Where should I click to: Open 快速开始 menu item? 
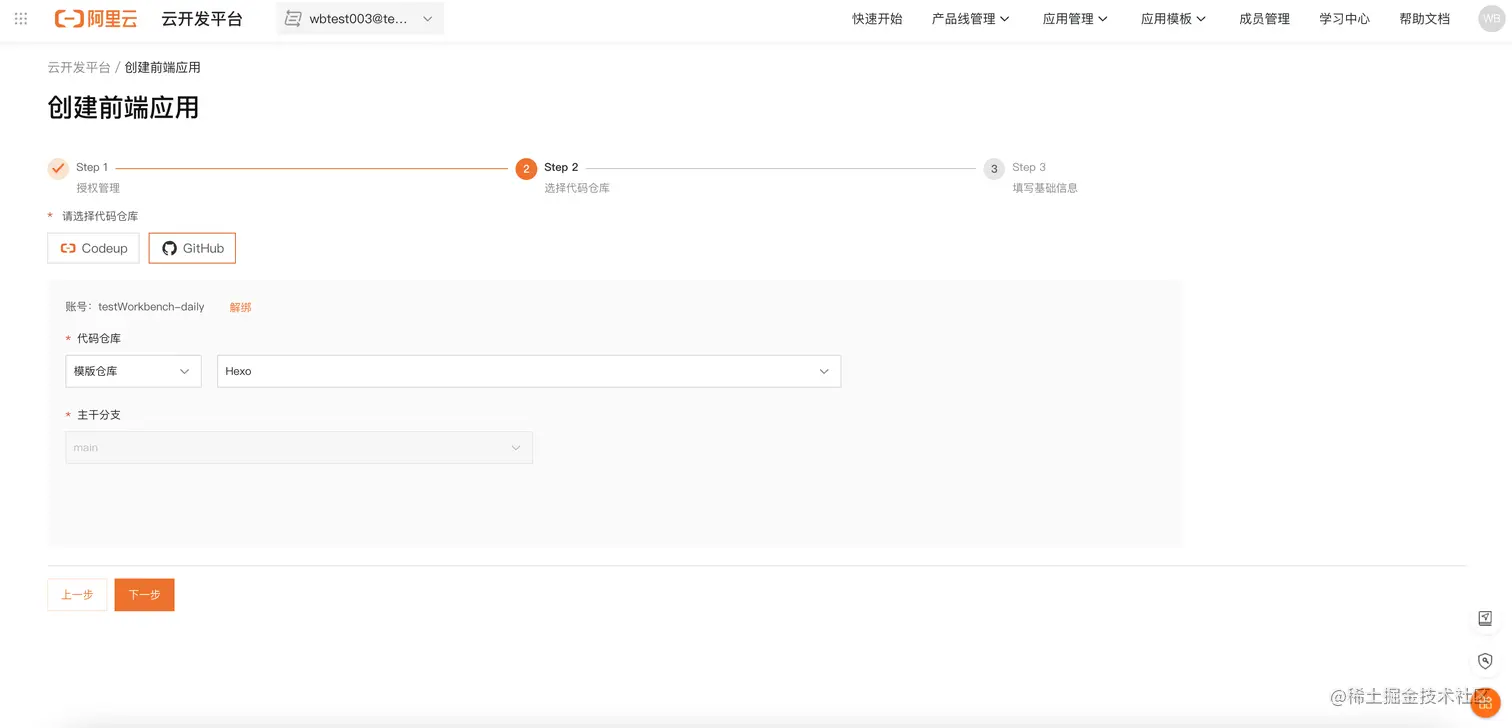click(877, 19)
